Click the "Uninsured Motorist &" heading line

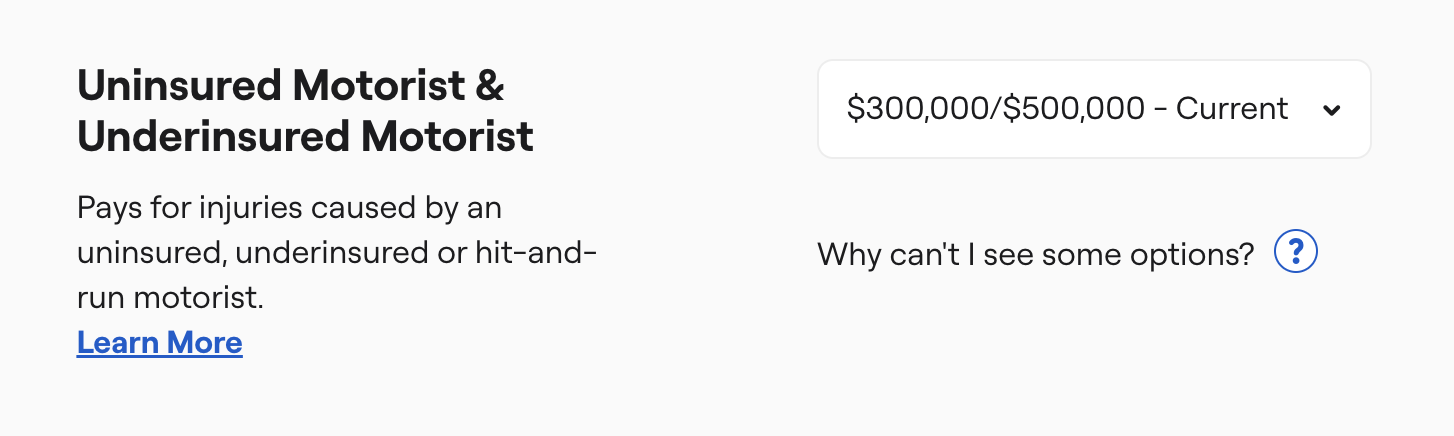[x=290, y=87]
